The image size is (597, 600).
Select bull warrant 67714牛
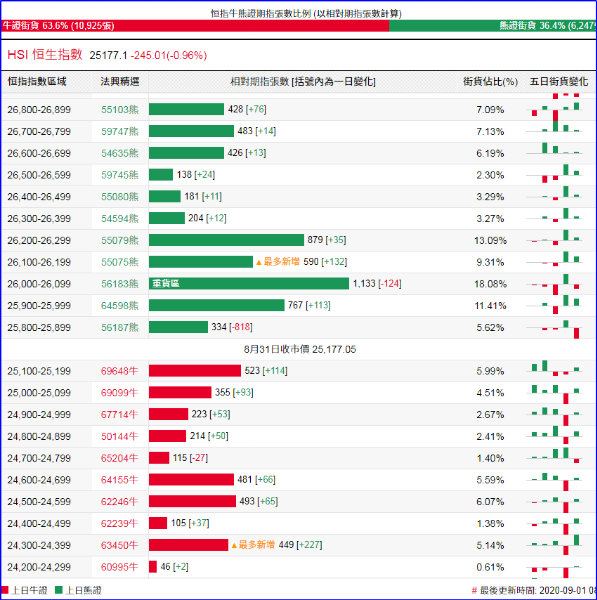pos(119,415)
